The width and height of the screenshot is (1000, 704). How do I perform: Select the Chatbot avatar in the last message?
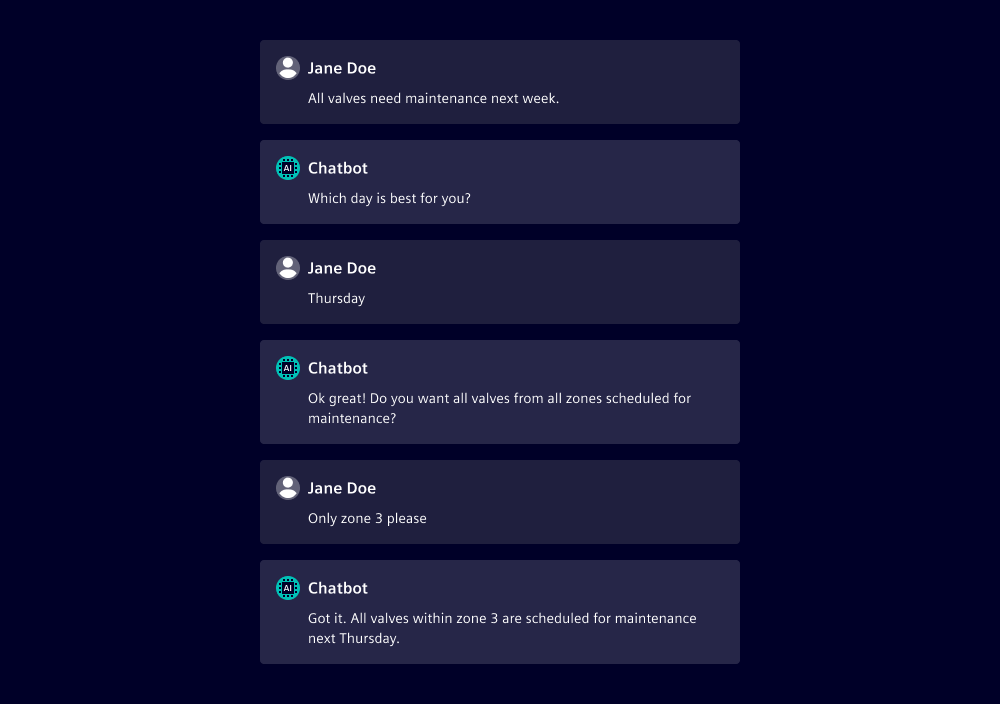[288, 588]
